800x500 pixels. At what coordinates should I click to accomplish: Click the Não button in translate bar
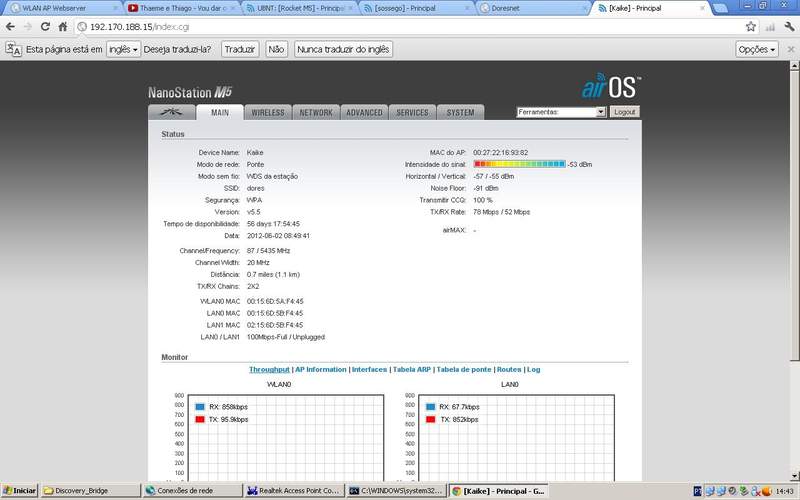276,49
